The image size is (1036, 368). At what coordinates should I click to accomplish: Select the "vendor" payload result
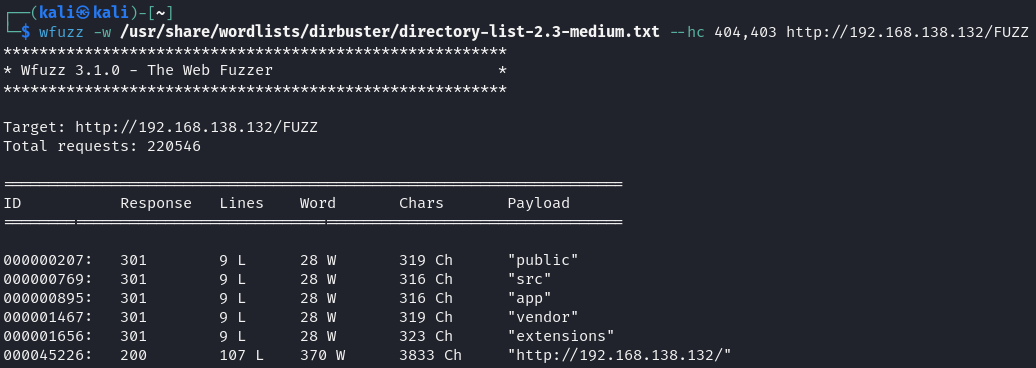click(x=543, y=317)
